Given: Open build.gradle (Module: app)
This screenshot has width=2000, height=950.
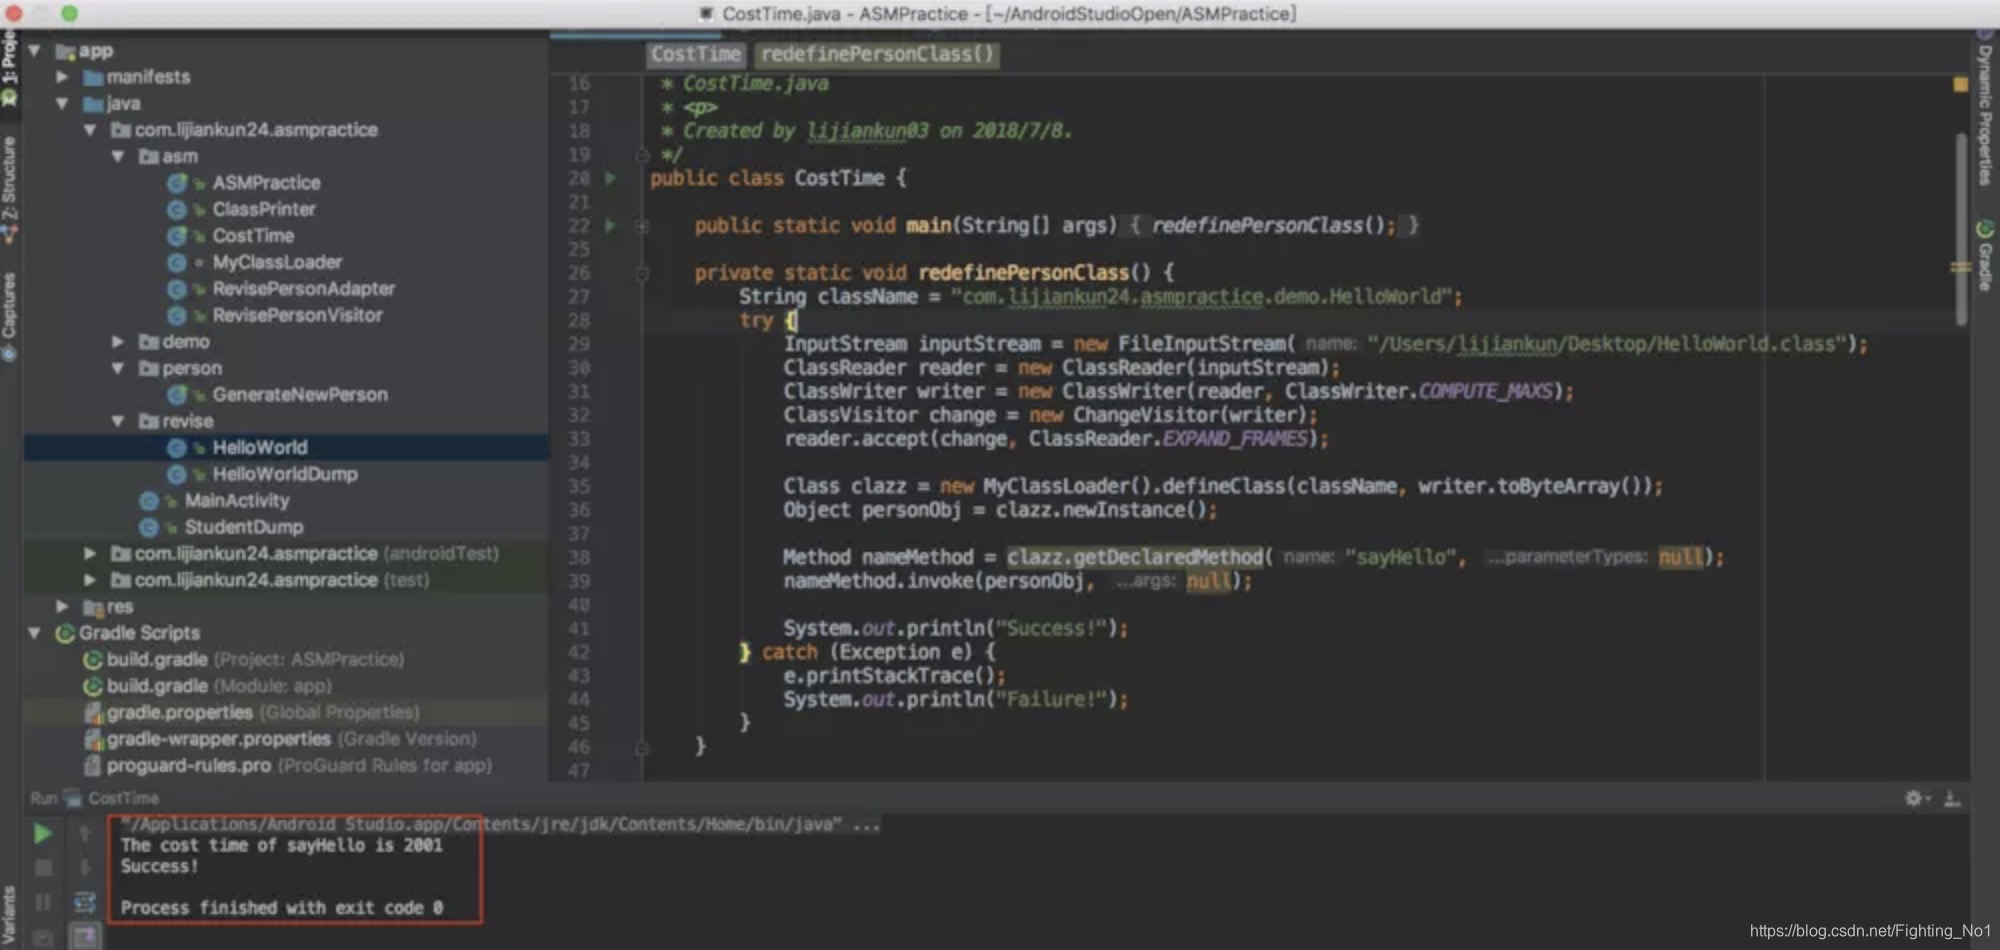Looking at the screenshot, I should pyautogui.click(x=207, y=686).
